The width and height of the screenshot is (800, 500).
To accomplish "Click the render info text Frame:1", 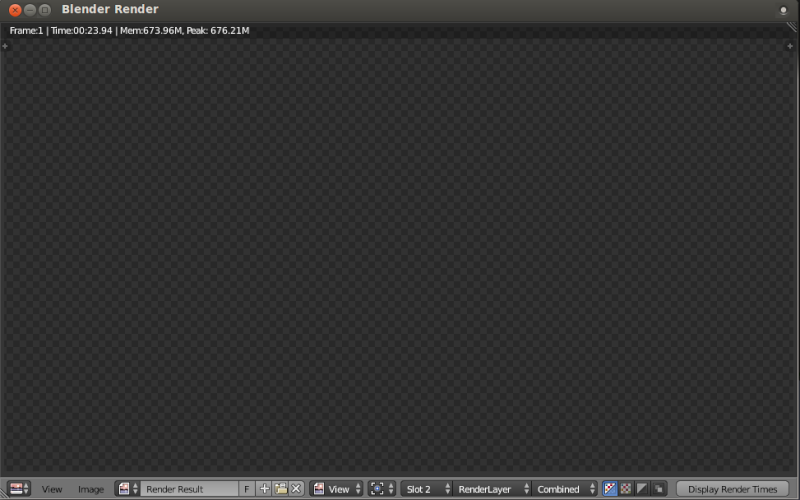I will tap(27, 31).
